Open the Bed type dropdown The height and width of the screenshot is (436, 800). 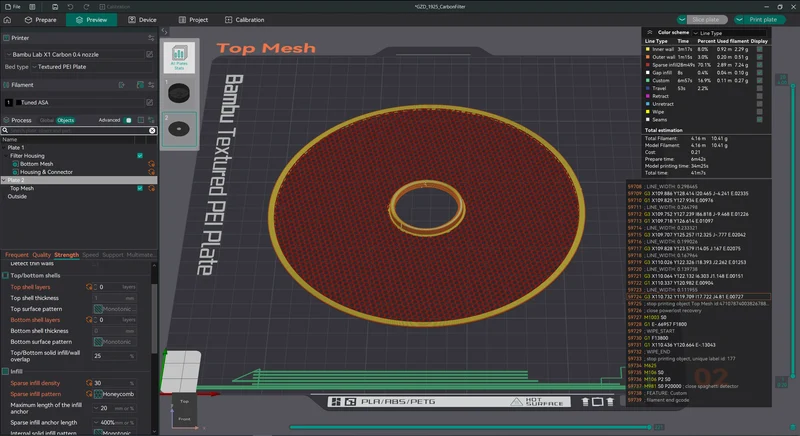[x=92, y=67]
